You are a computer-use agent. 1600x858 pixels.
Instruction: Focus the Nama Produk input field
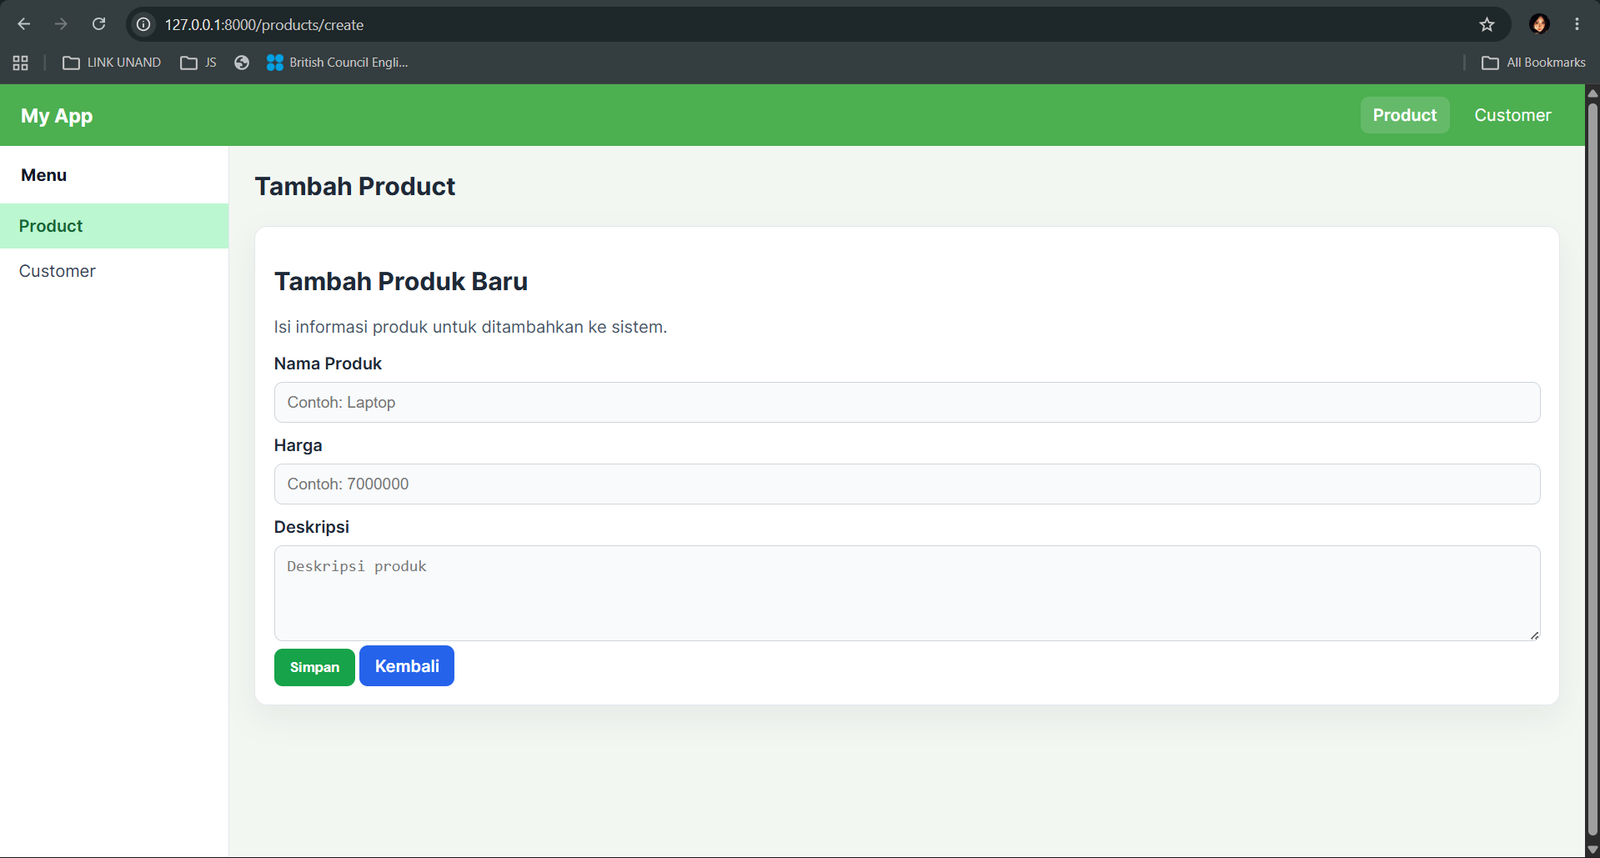(x=907, y=402)
